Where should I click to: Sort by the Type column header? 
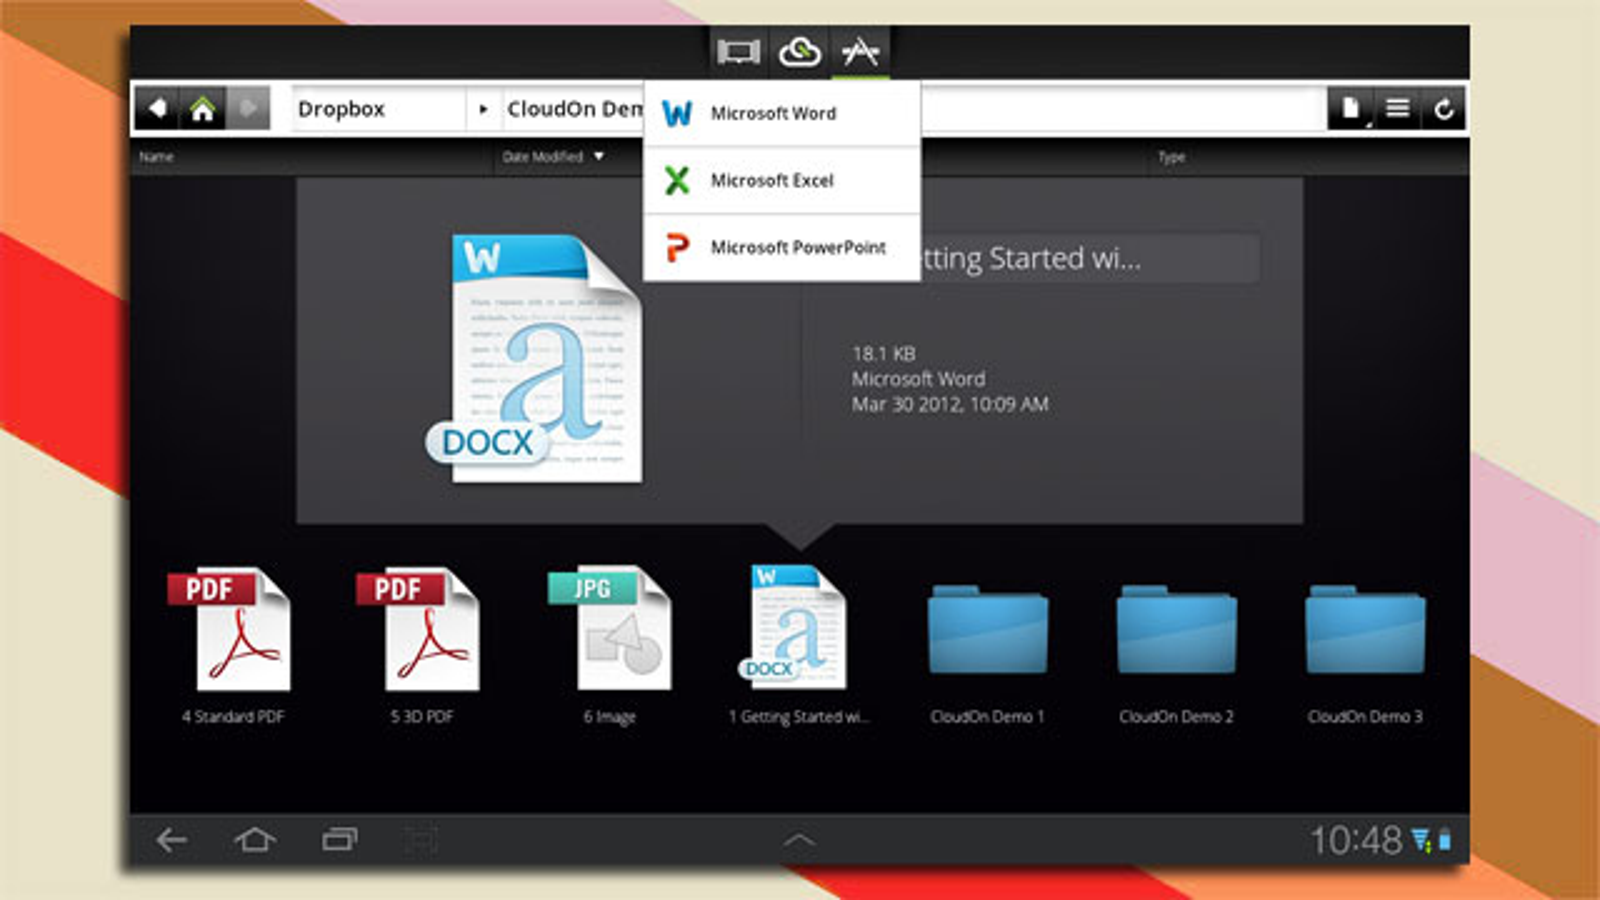(x=1171, y=157)
